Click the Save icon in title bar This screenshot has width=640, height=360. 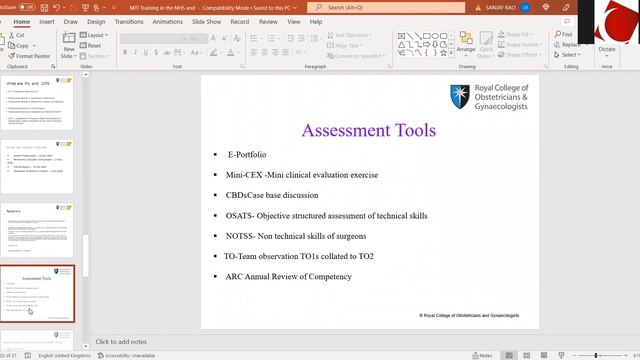pyautogui.click(x=44, y=7)
